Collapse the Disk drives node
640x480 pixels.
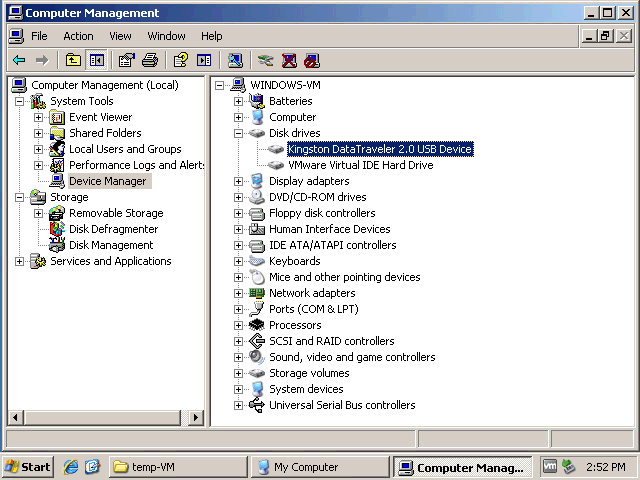coord(238,133)
